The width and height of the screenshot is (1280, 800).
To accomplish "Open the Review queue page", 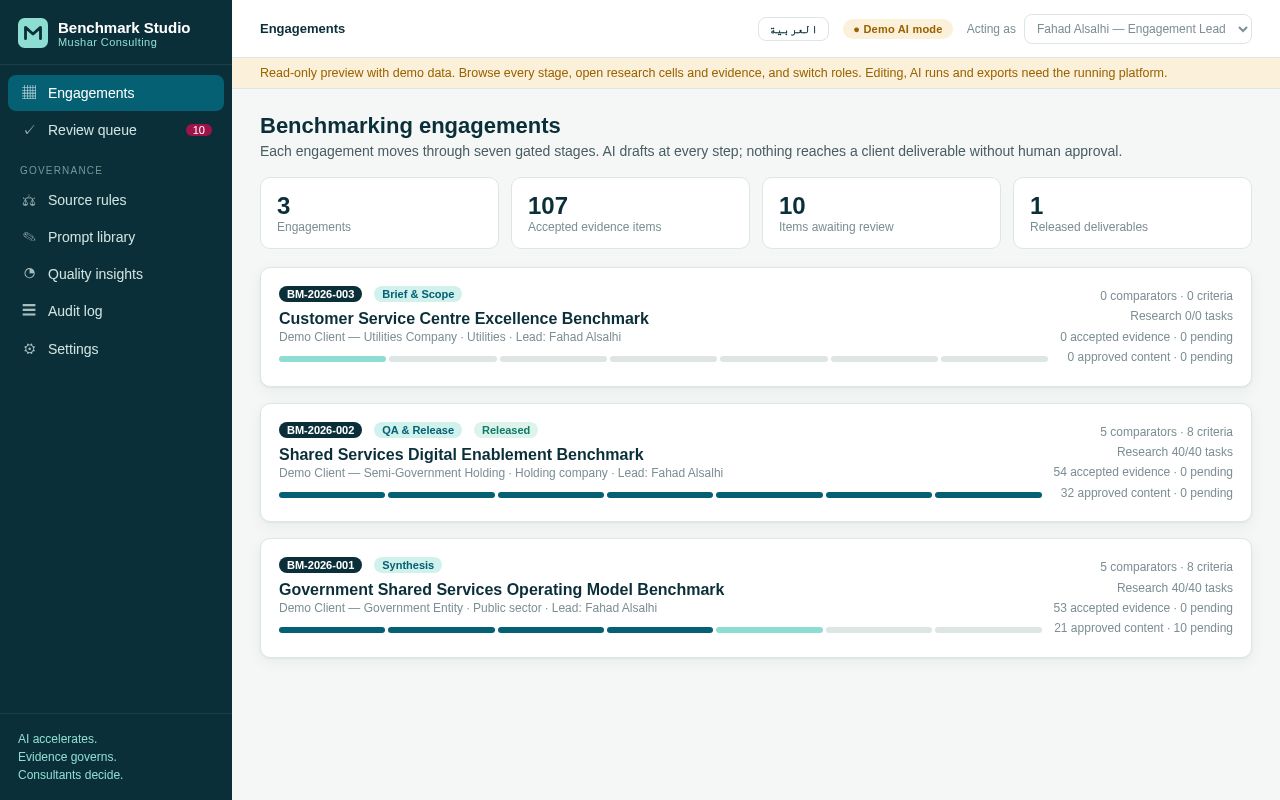I will coord(116,130).
